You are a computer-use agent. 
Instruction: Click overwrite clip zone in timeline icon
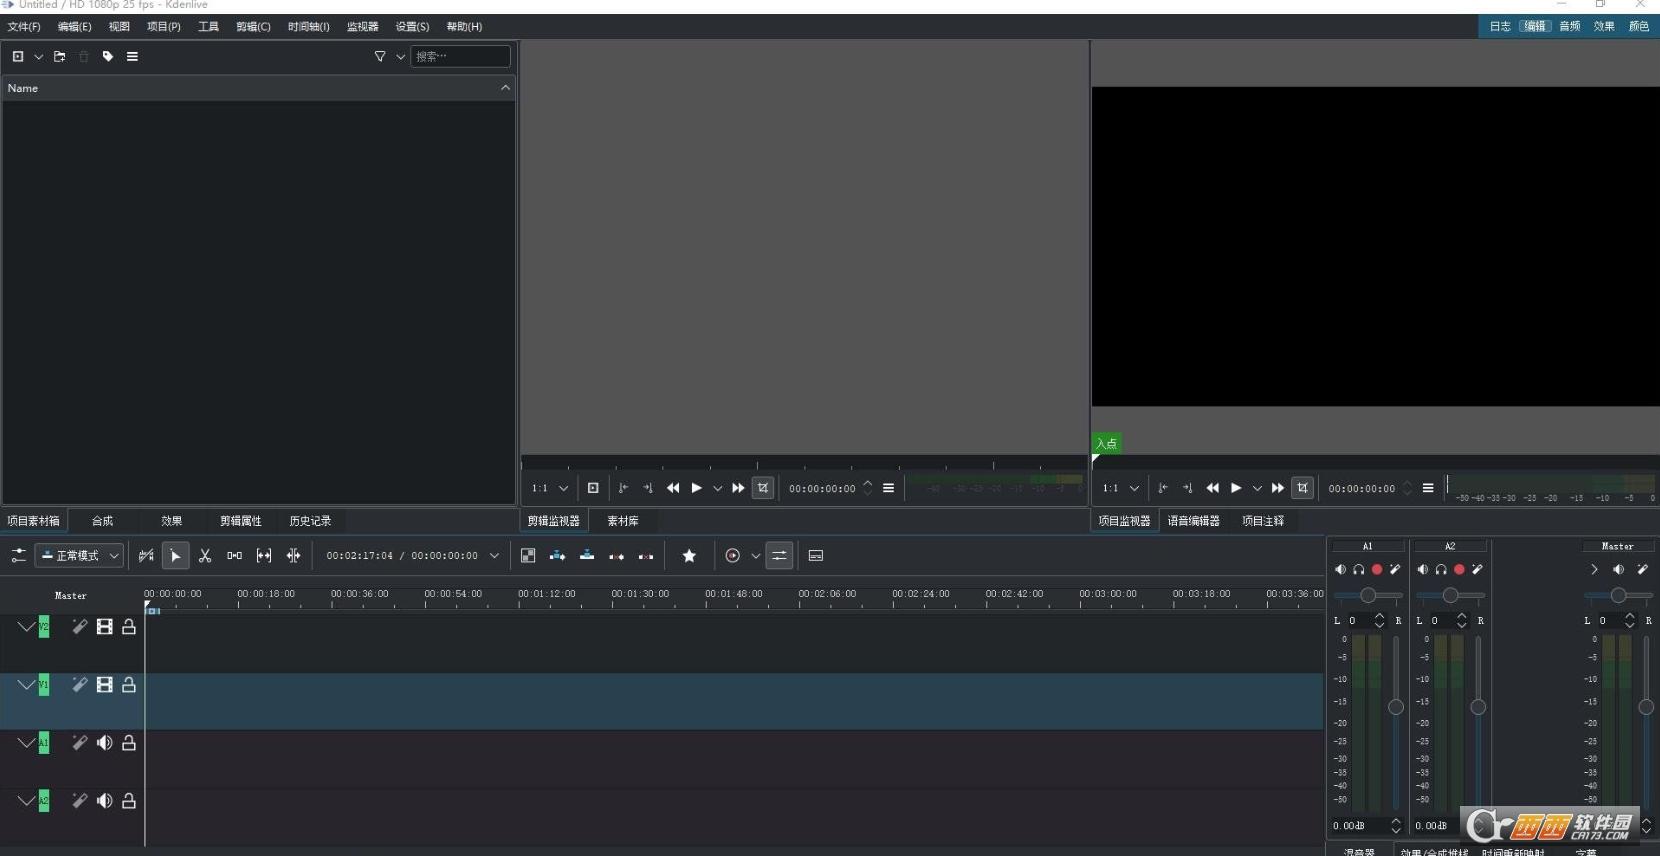pos(587,556)
